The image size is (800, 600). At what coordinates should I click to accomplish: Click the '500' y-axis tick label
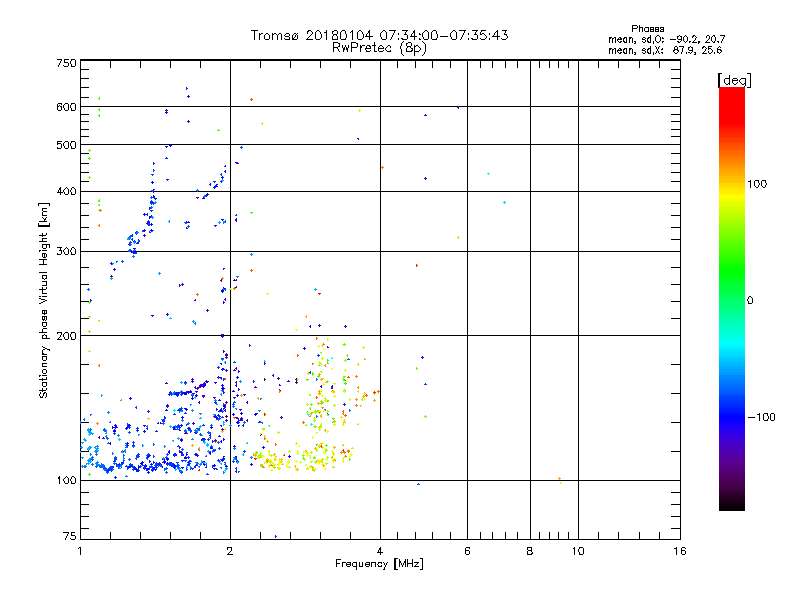tap(66, 145)
